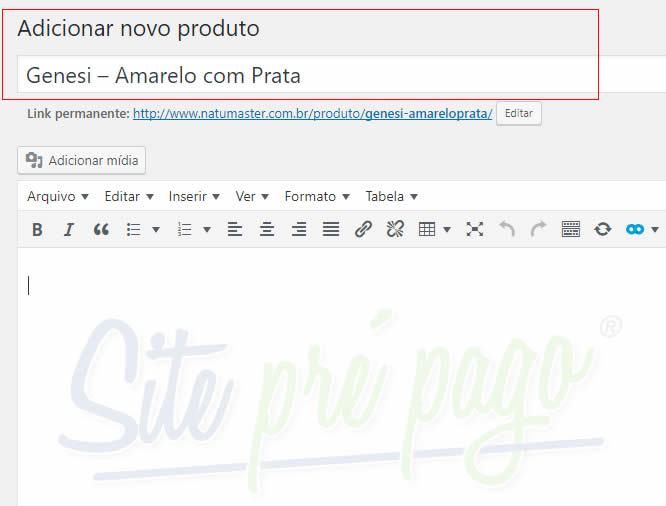Align text to the left
The width and height of the screenshot is (666, 506).
[235, 230]
